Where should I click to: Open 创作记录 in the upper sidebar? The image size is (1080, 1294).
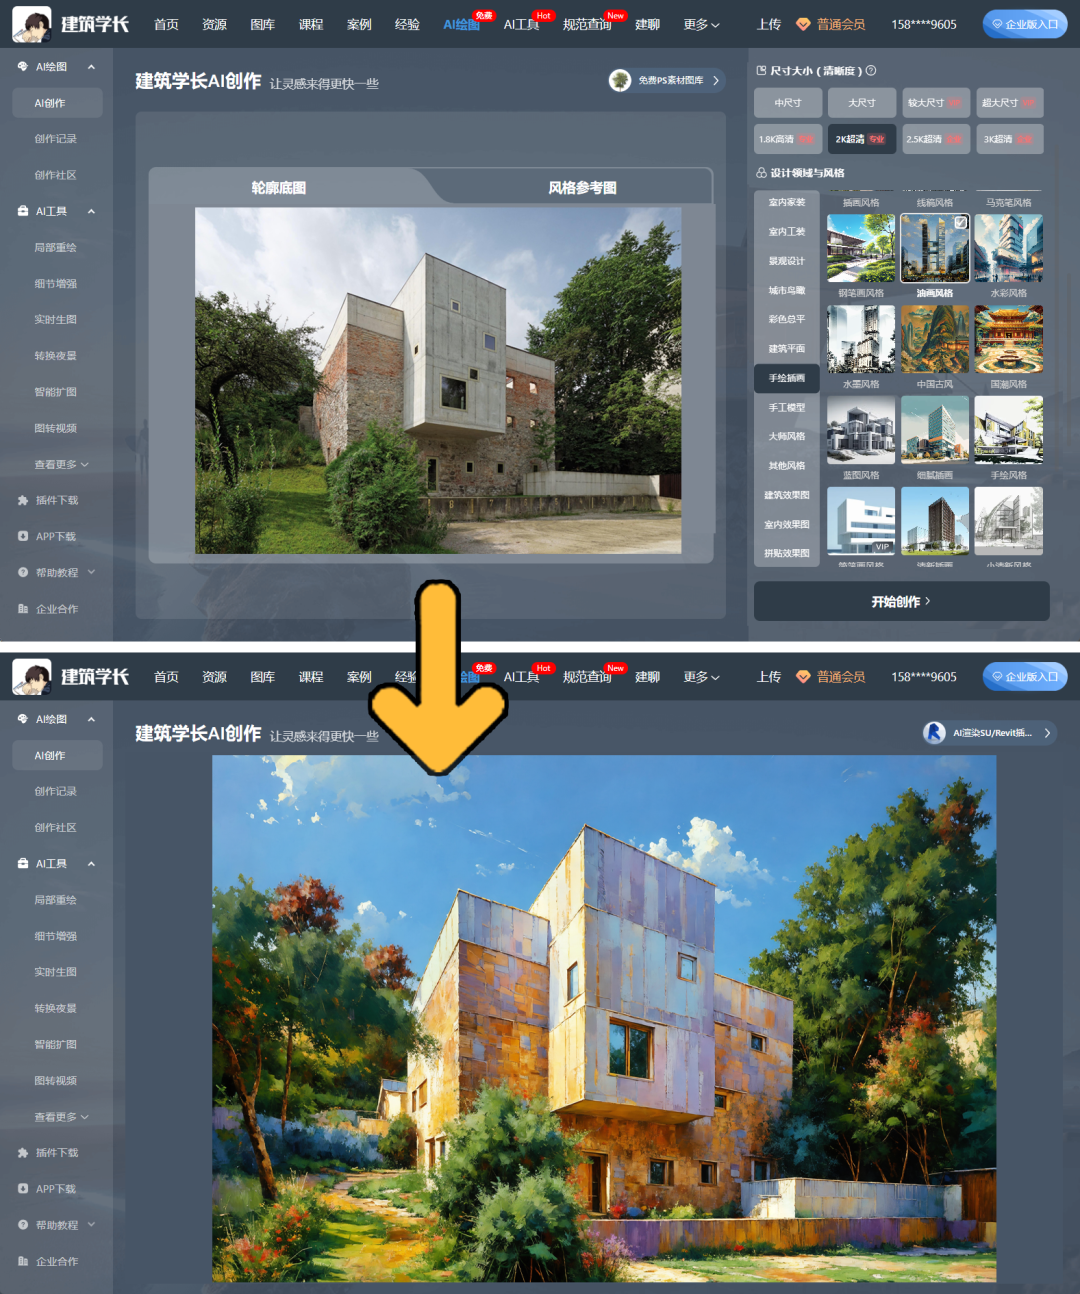click(x=56, y=139)
